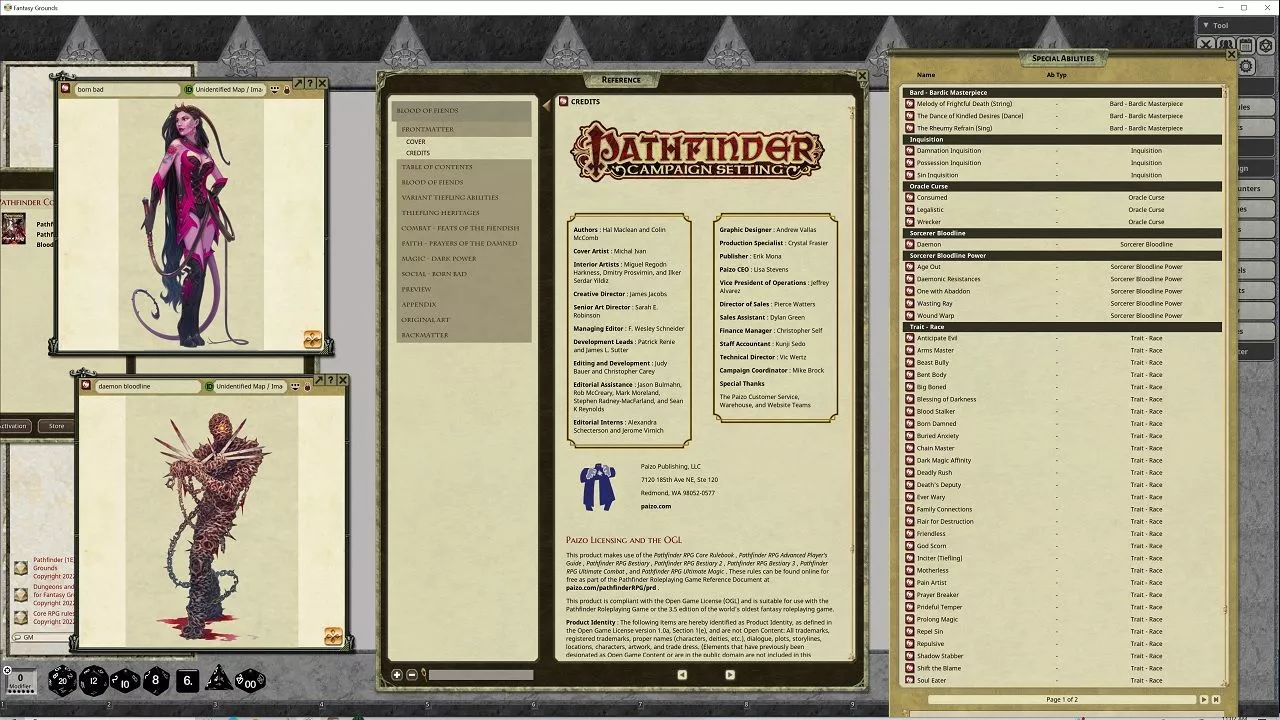Screen dimensions: 1280x720
Task: Roll the d12 die
Action: click(x=94, y=681)
